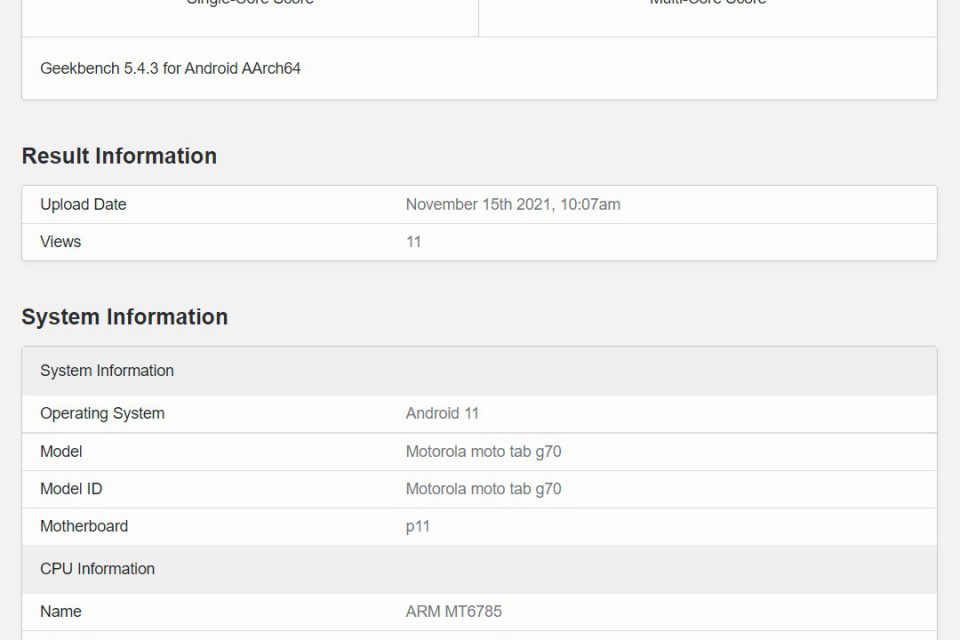
Task: Select the Model ID value Motorola moto tab g70
Action: tap(483, 489)
